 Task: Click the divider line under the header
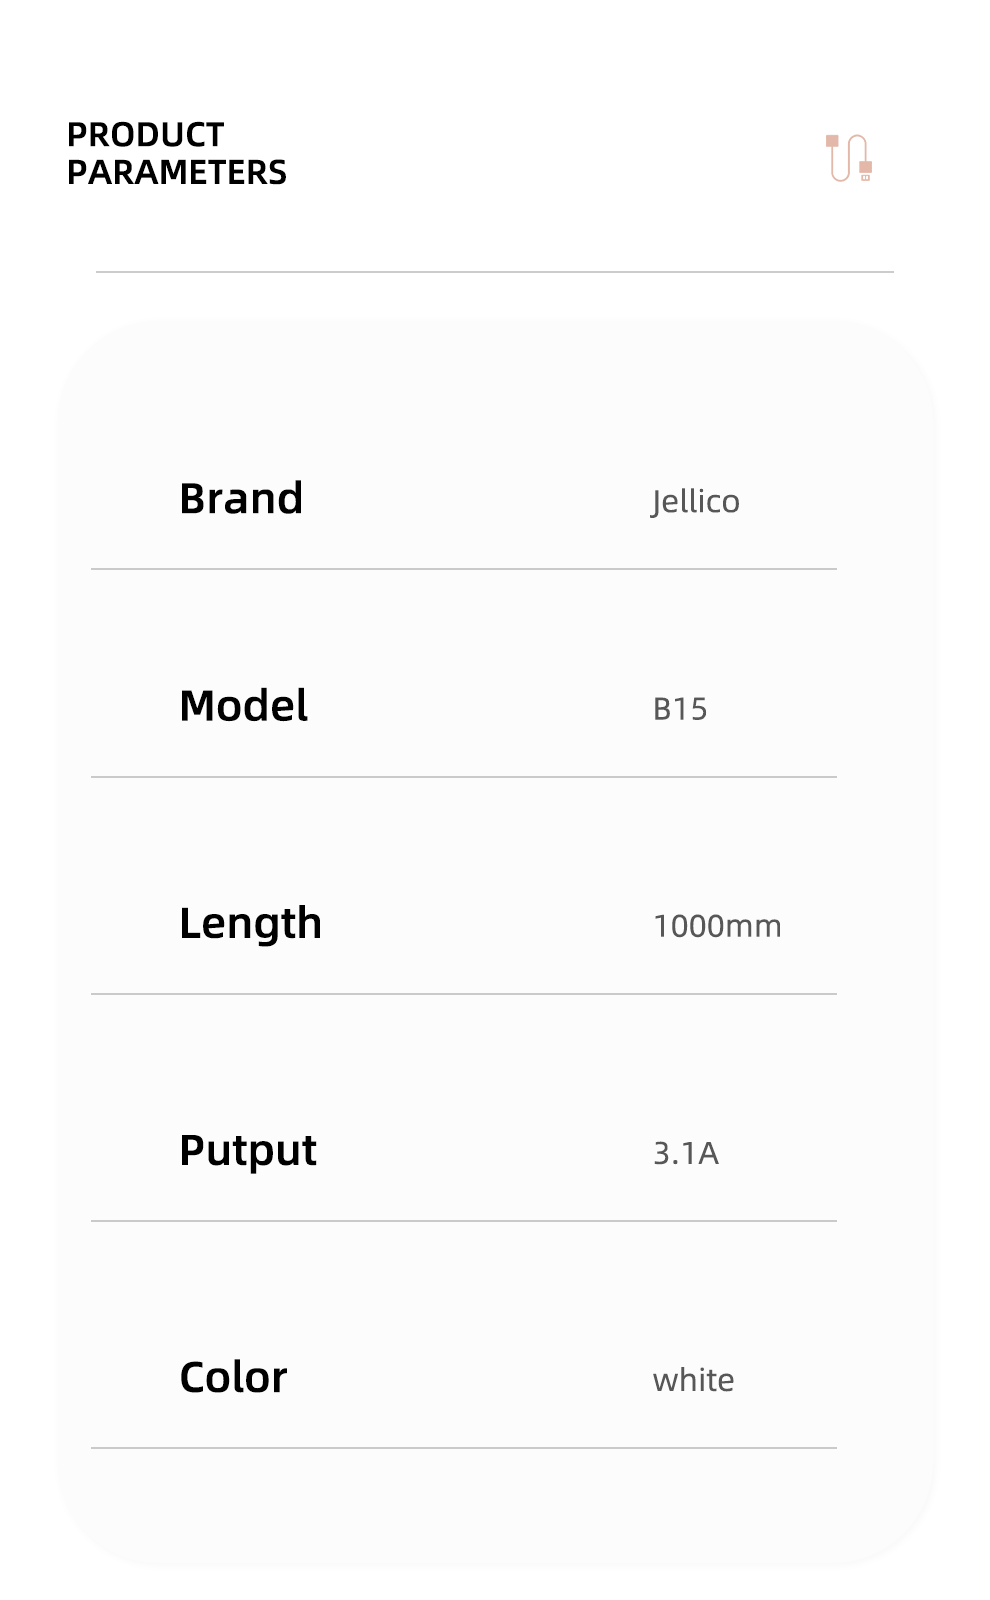[495, 271]
